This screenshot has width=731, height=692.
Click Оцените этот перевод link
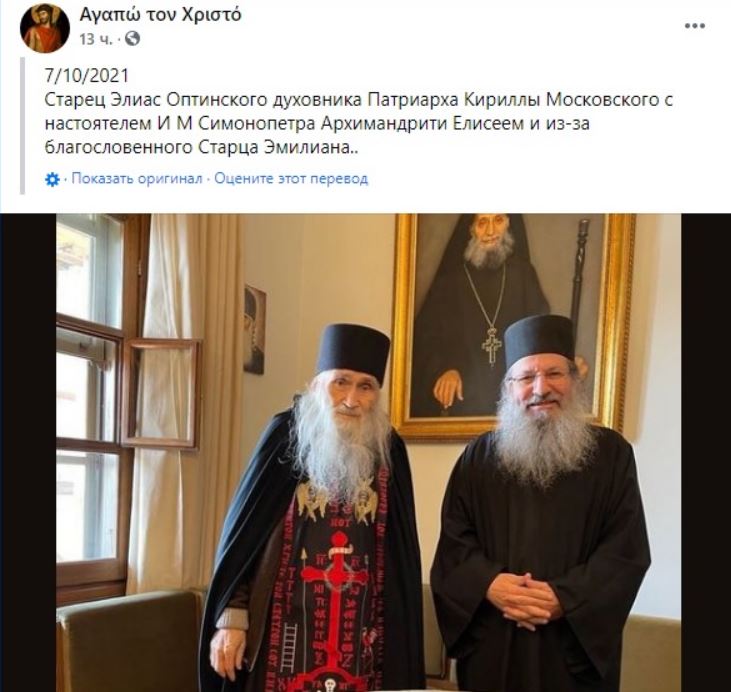coord(291,179)
